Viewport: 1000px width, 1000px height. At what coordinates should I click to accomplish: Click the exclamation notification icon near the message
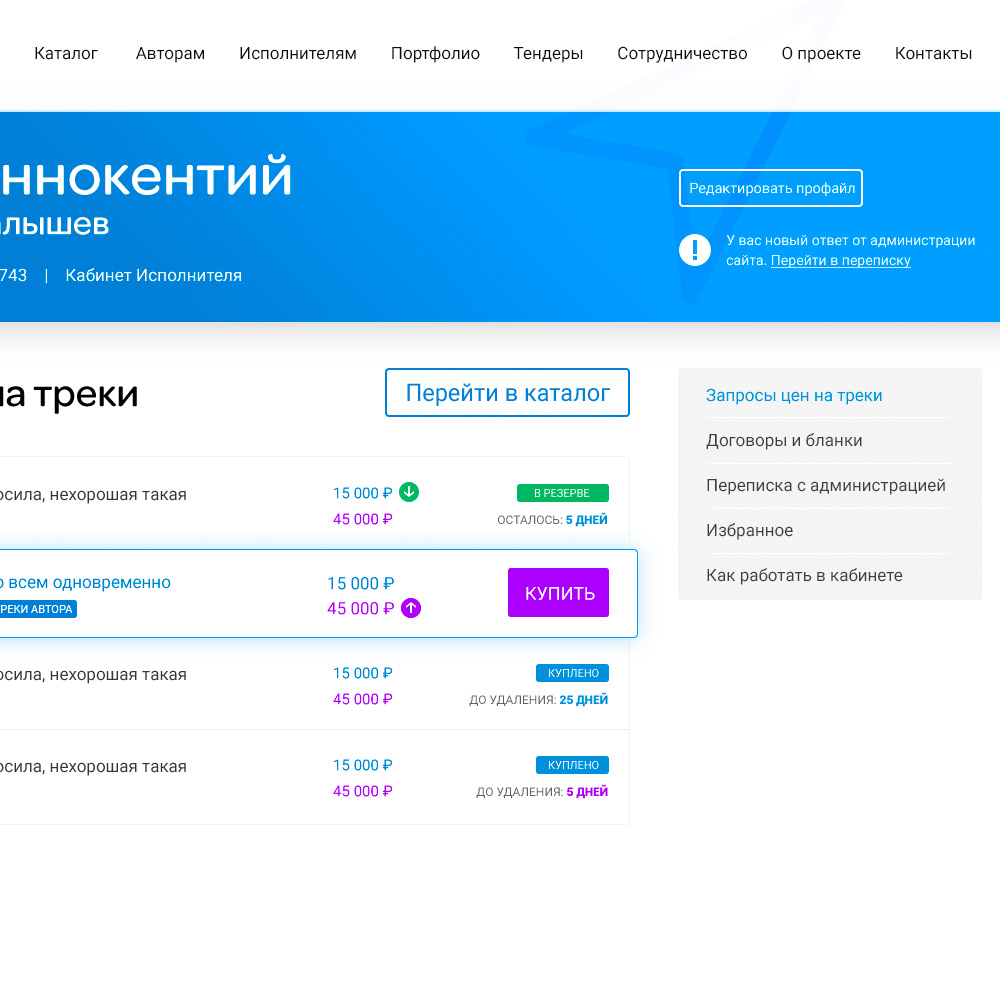coord(694,250)
